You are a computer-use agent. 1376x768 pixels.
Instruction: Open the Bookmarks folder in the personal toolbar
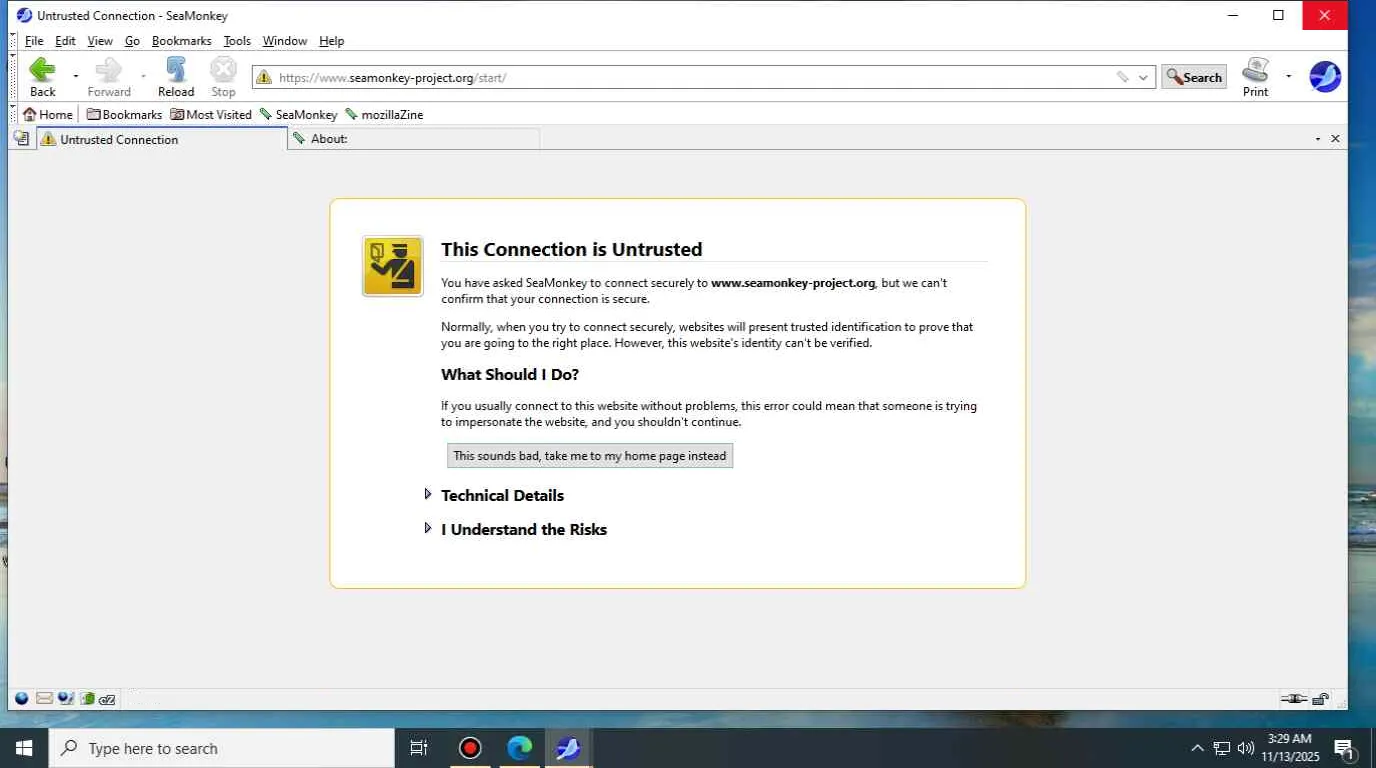pos(124,114)
